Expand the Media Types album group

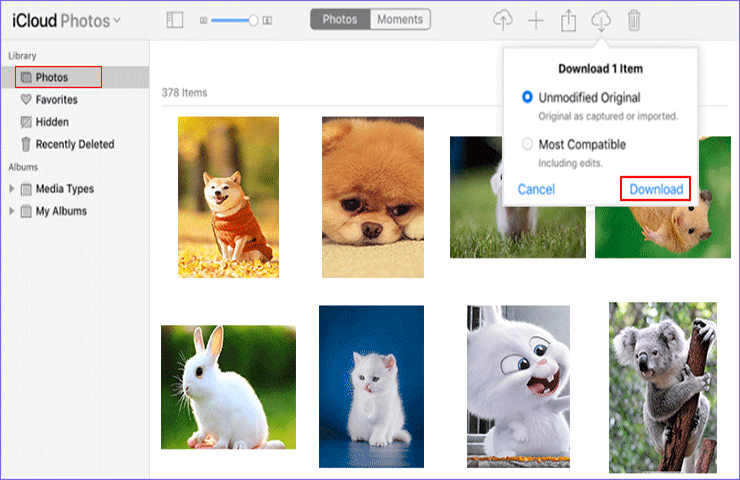(x=12, y=189)
